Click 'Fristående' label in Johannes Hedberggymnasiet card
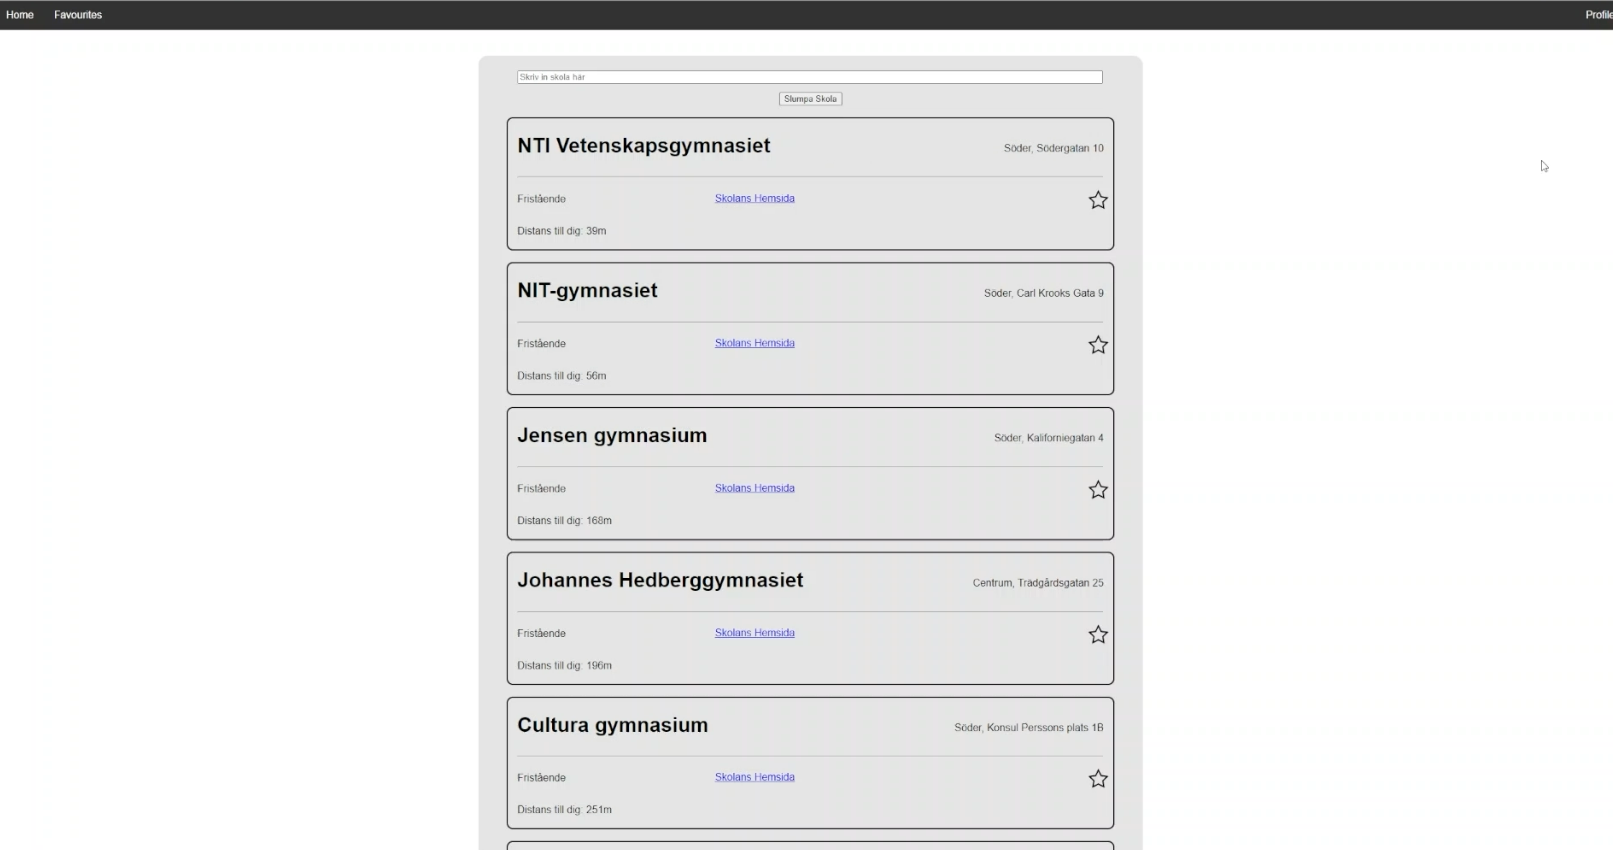Viewport: 1613px width, 850px height. coord(541,634)
